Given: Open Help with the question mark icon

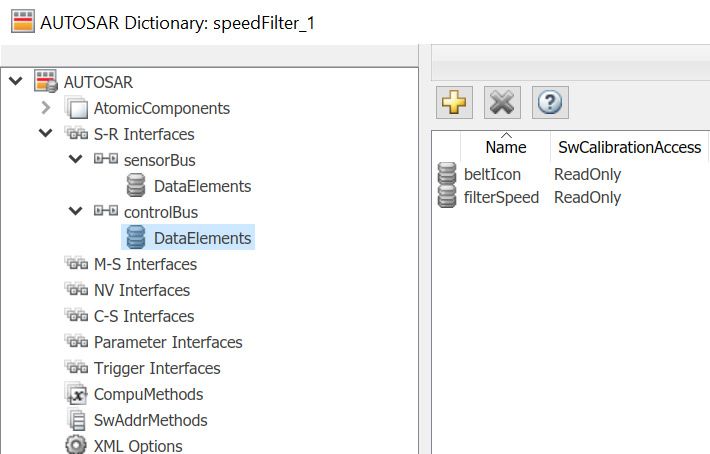Looking at the screenshot, I should coord(550,102).
